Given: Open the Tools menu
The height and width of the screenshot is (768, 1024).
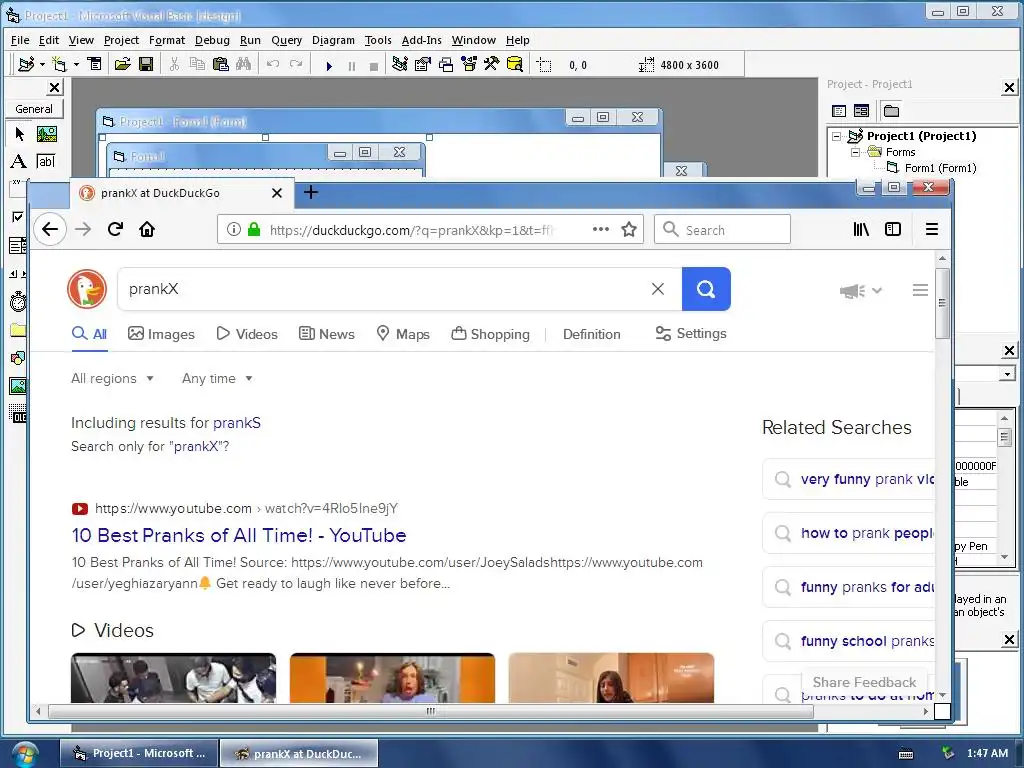Looking at the screenshot, I should pos(378,40).
